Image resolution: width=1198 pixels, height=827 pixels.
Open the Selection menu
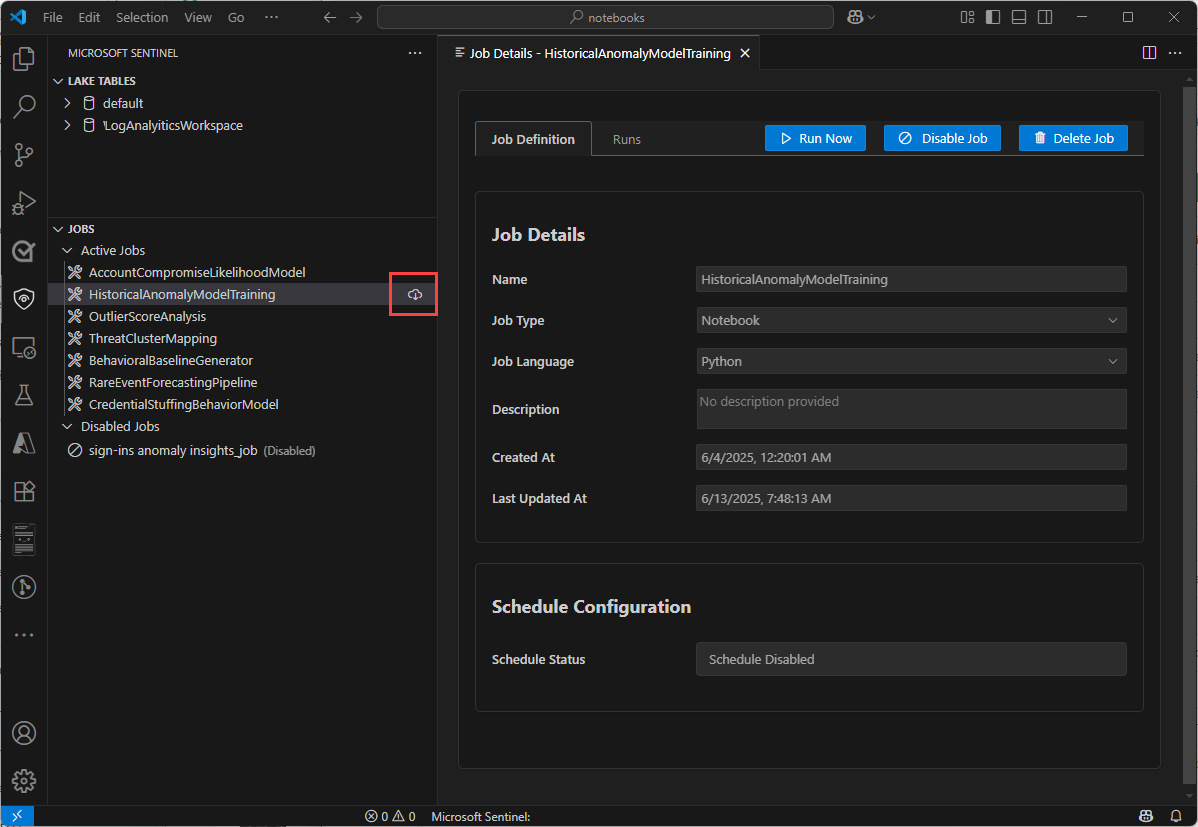(142, 17)
